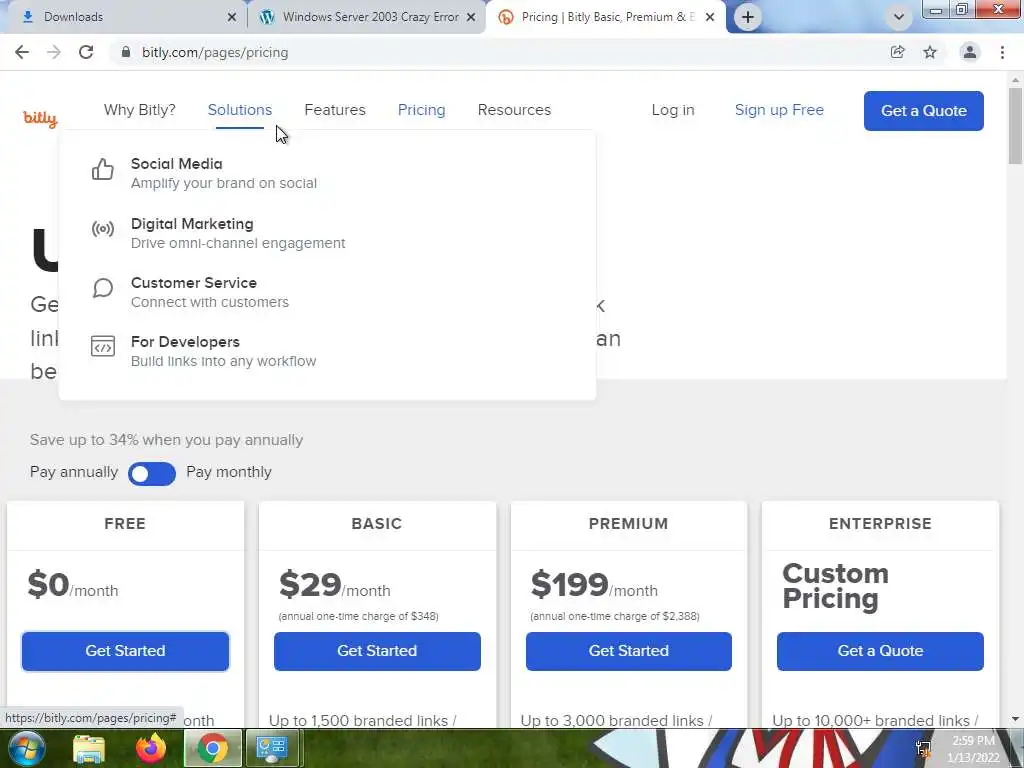Click the Social Media thumbs-up icon
The image size is (1024, 768).
tap(103, 169)
